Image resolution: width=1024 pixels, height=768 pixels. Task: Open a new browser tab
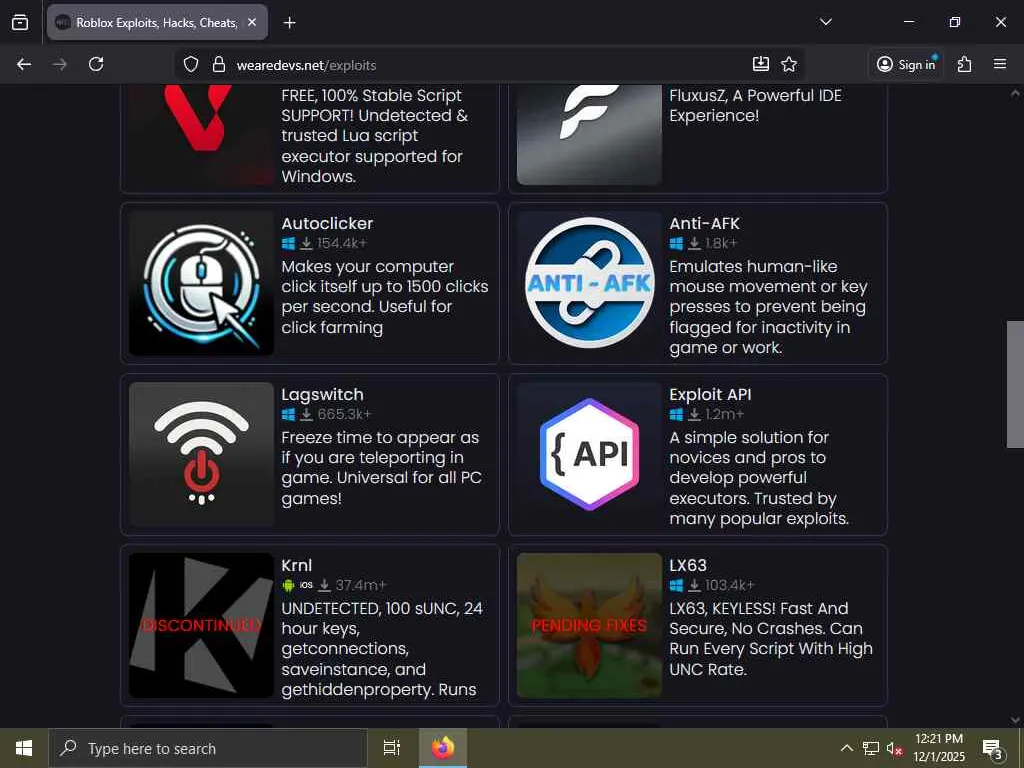click(x=289, y=23)
